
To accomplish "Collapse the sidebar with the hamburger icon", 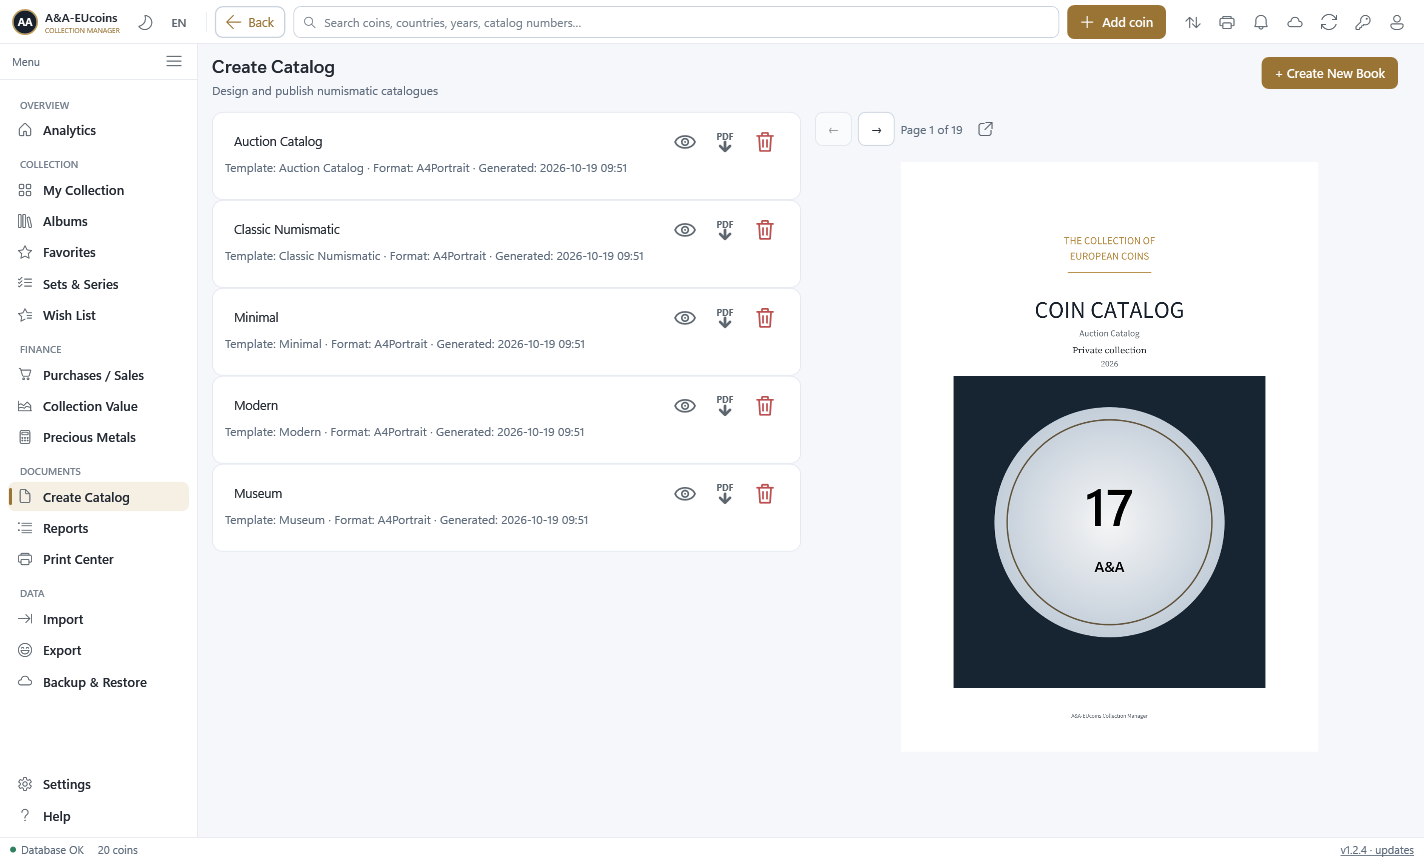I will 174,61.
